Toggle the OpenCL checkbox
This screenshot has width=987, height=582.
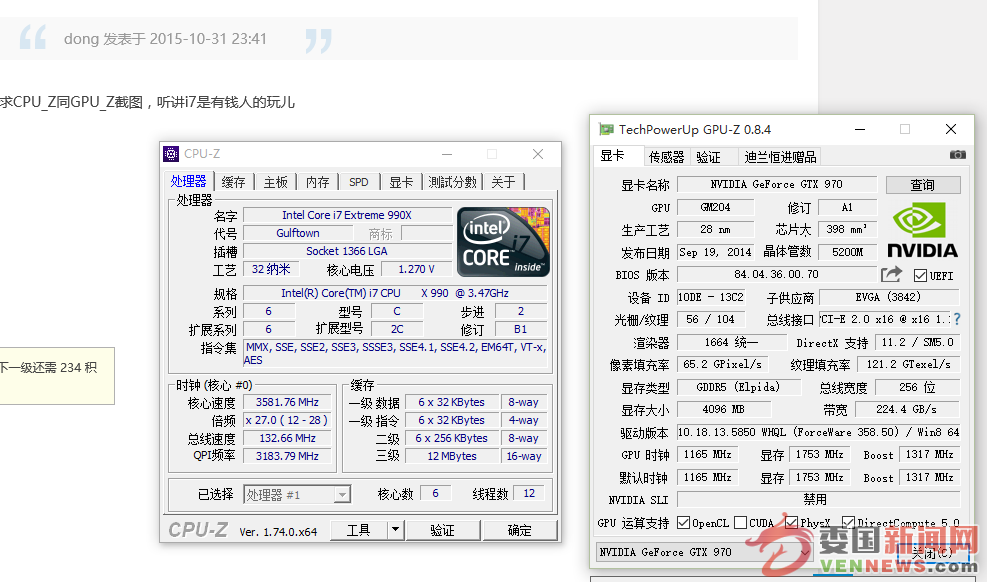(x=683, y=523)
